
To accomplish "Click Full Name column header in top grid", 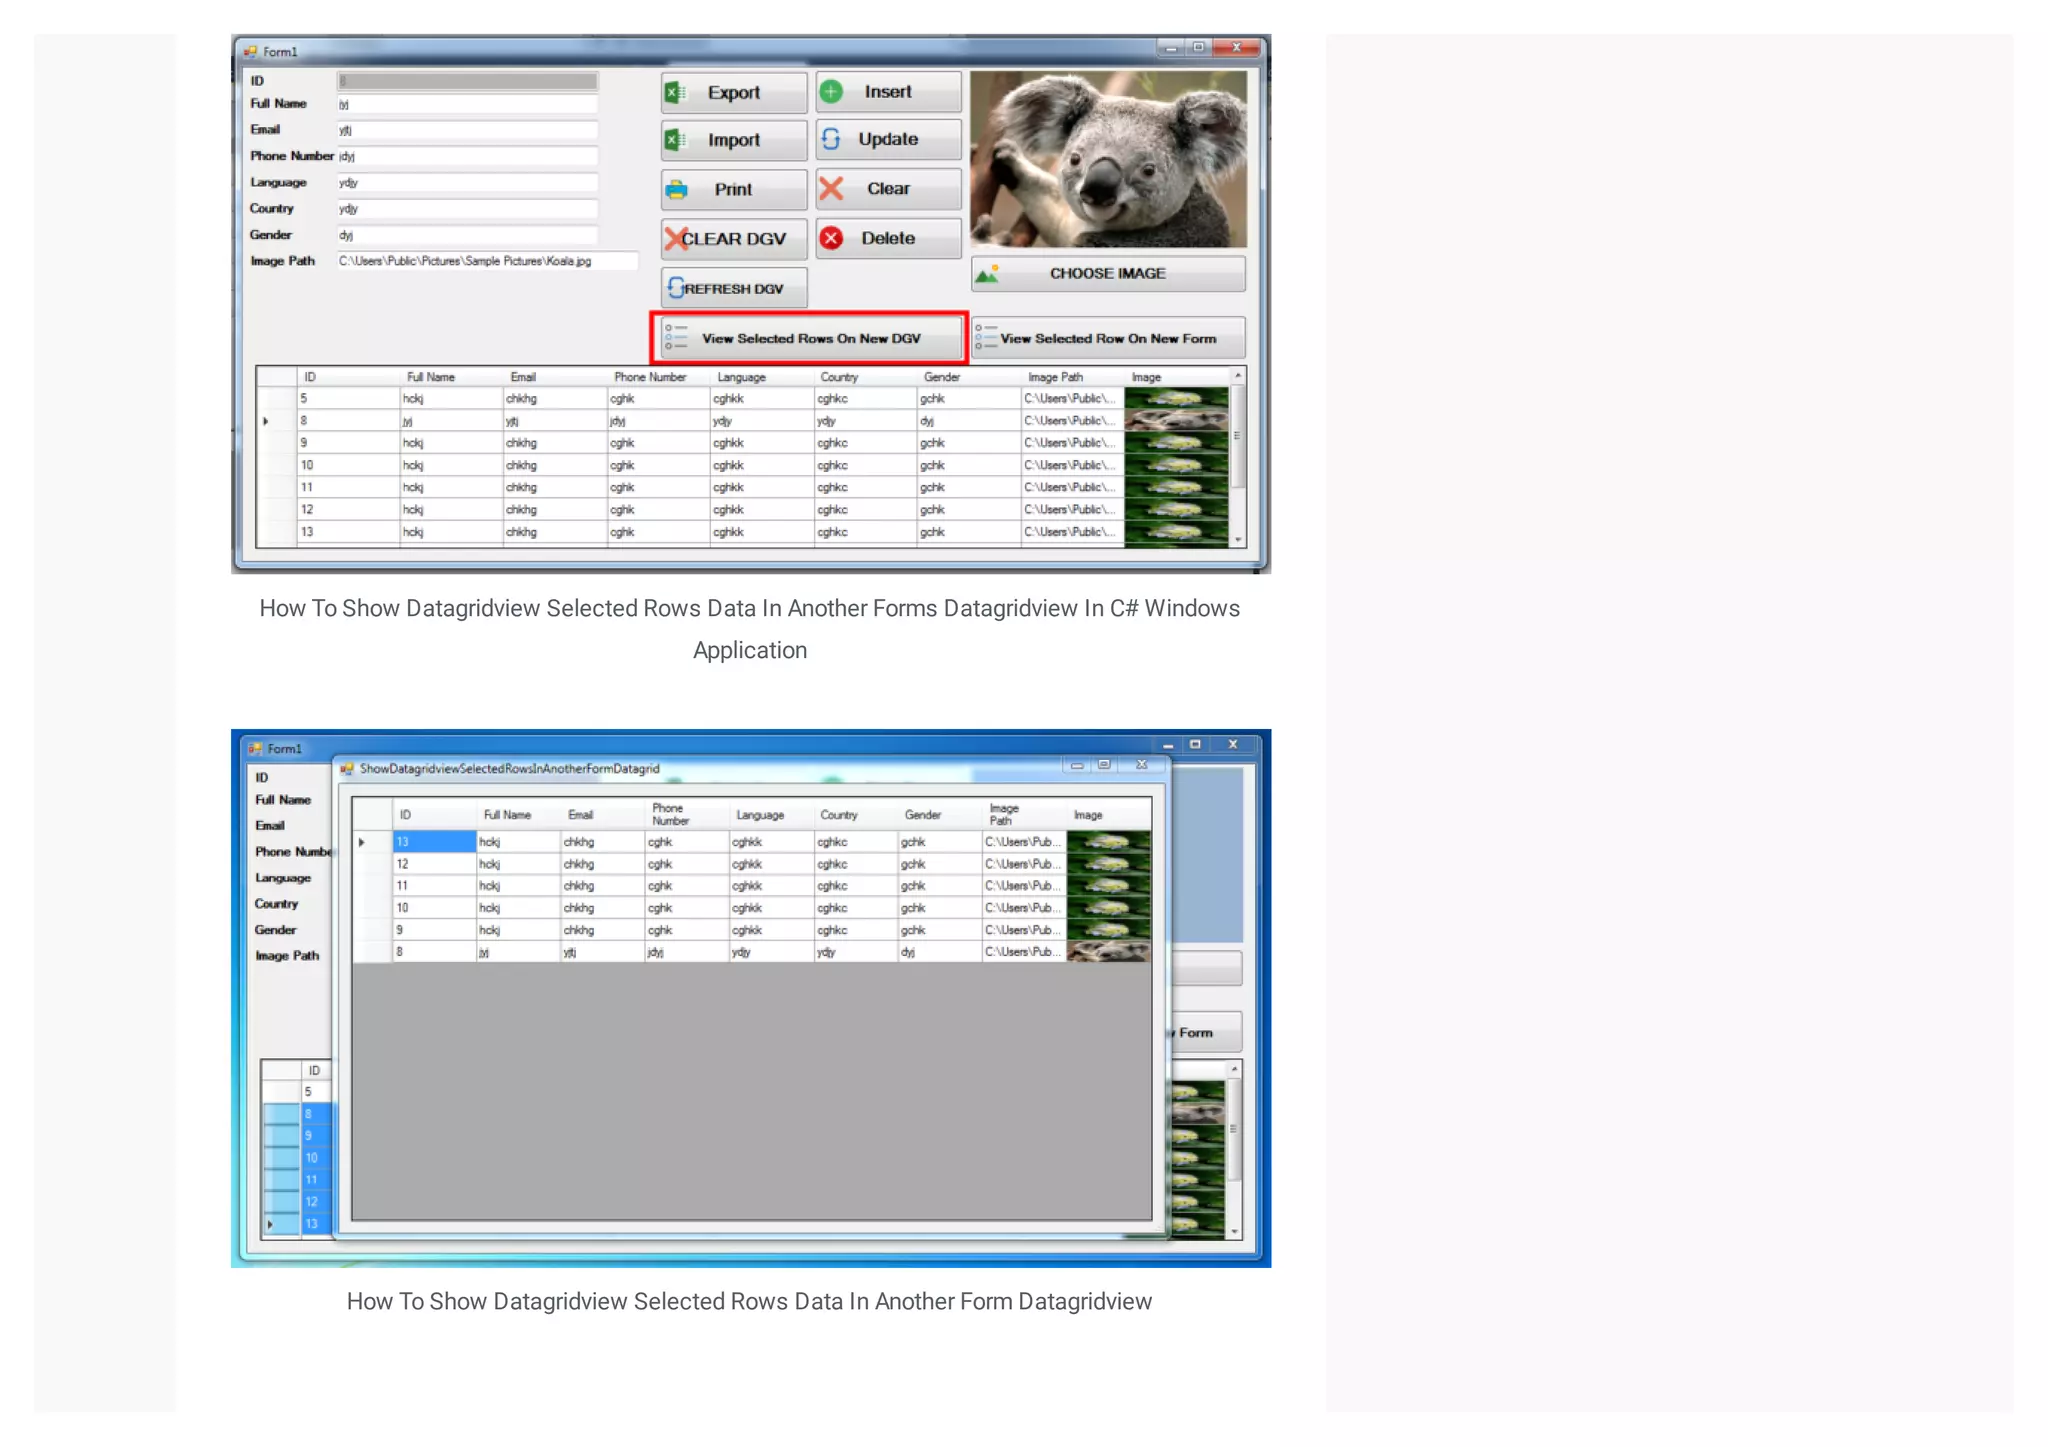I will 451,377.
